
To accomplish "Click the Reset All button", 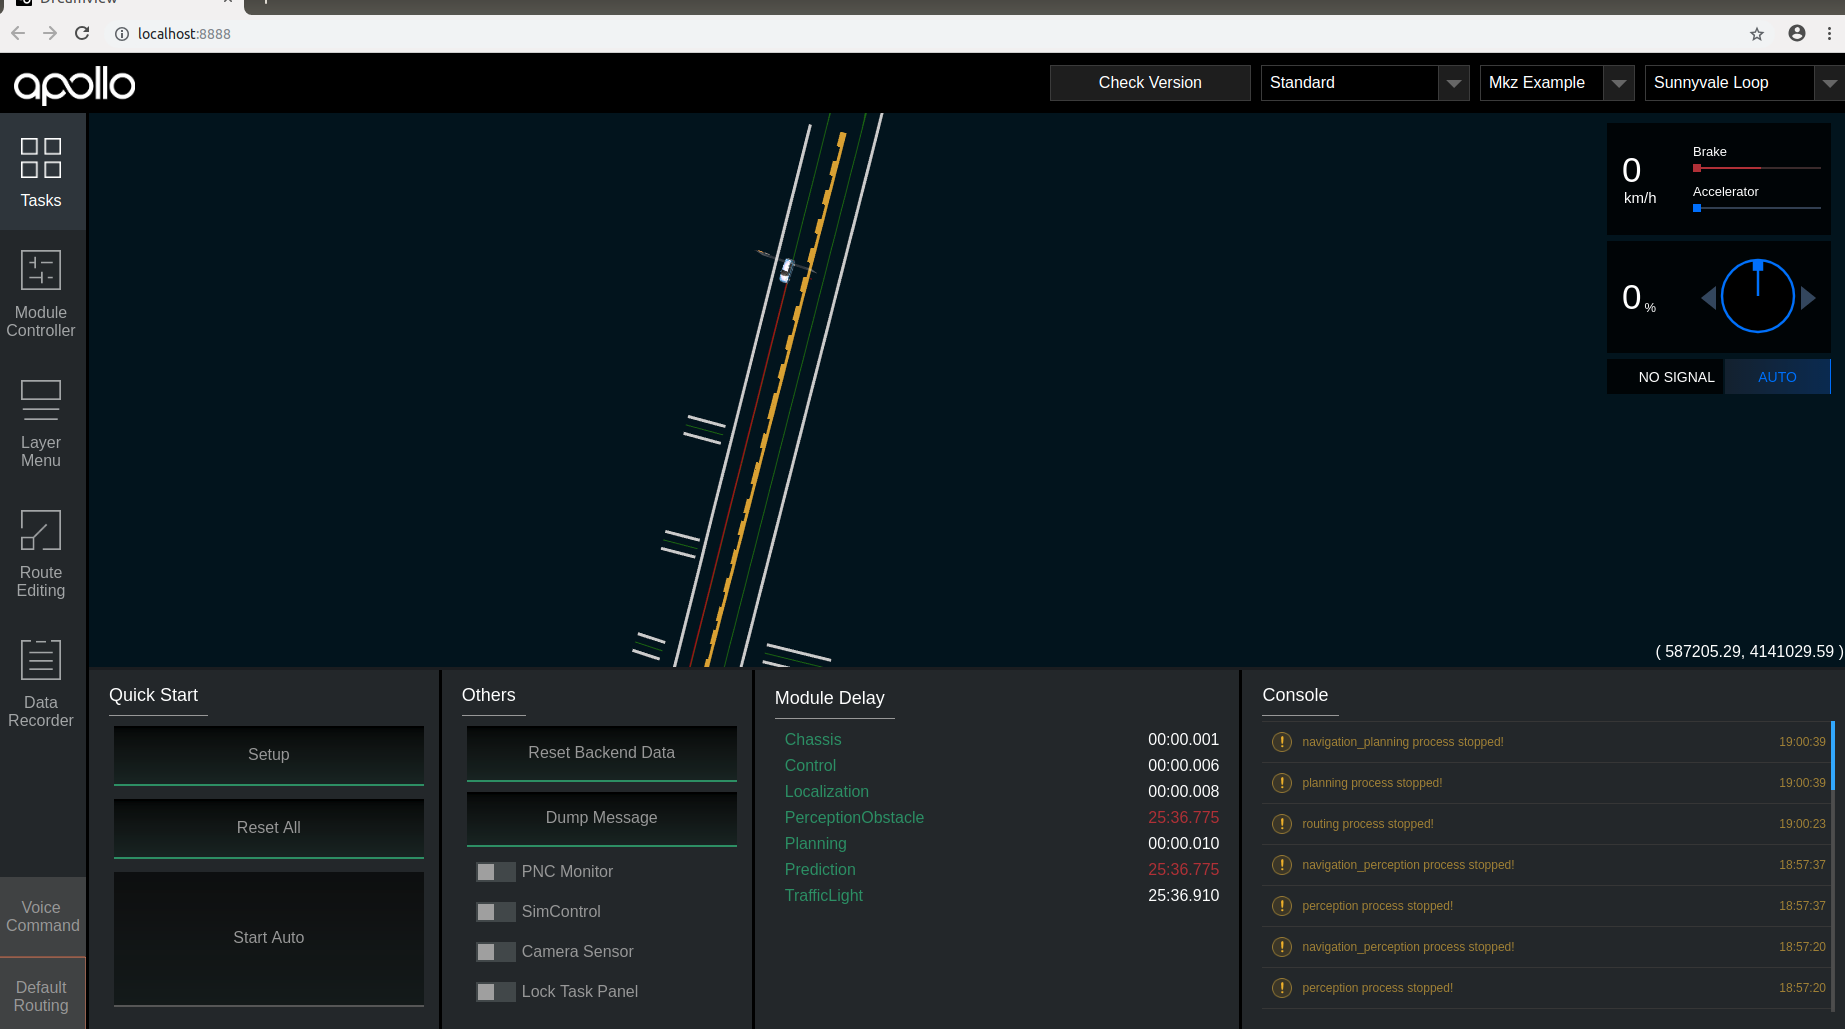I will pyautogui.click(x=269, y=828).
